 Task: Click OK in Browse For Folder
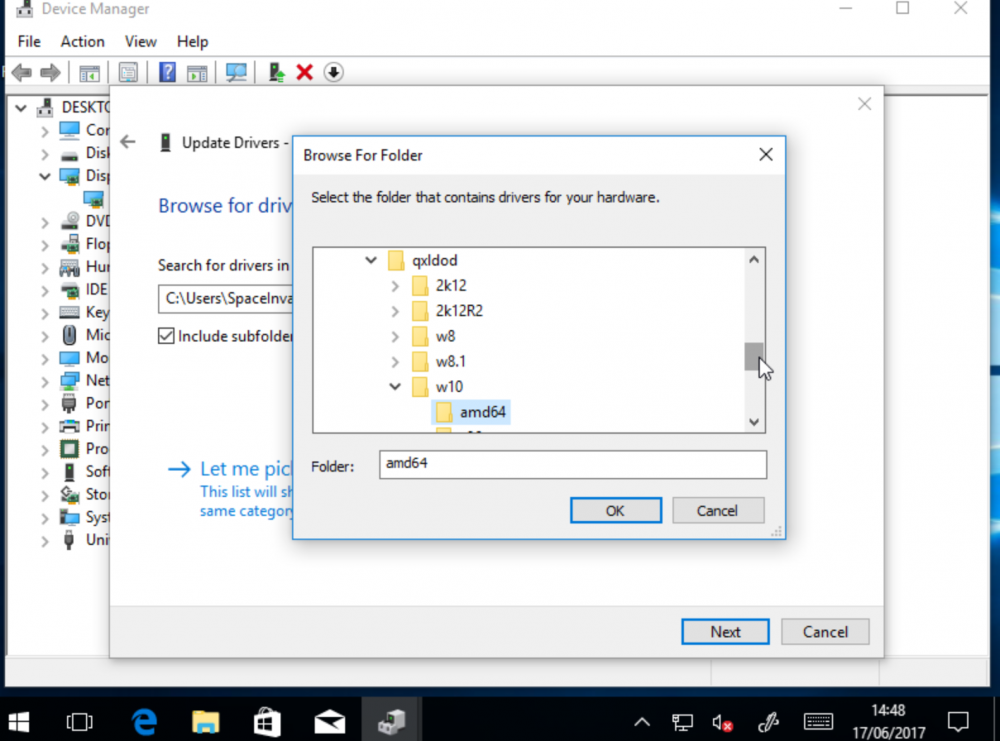click(615, 511)
